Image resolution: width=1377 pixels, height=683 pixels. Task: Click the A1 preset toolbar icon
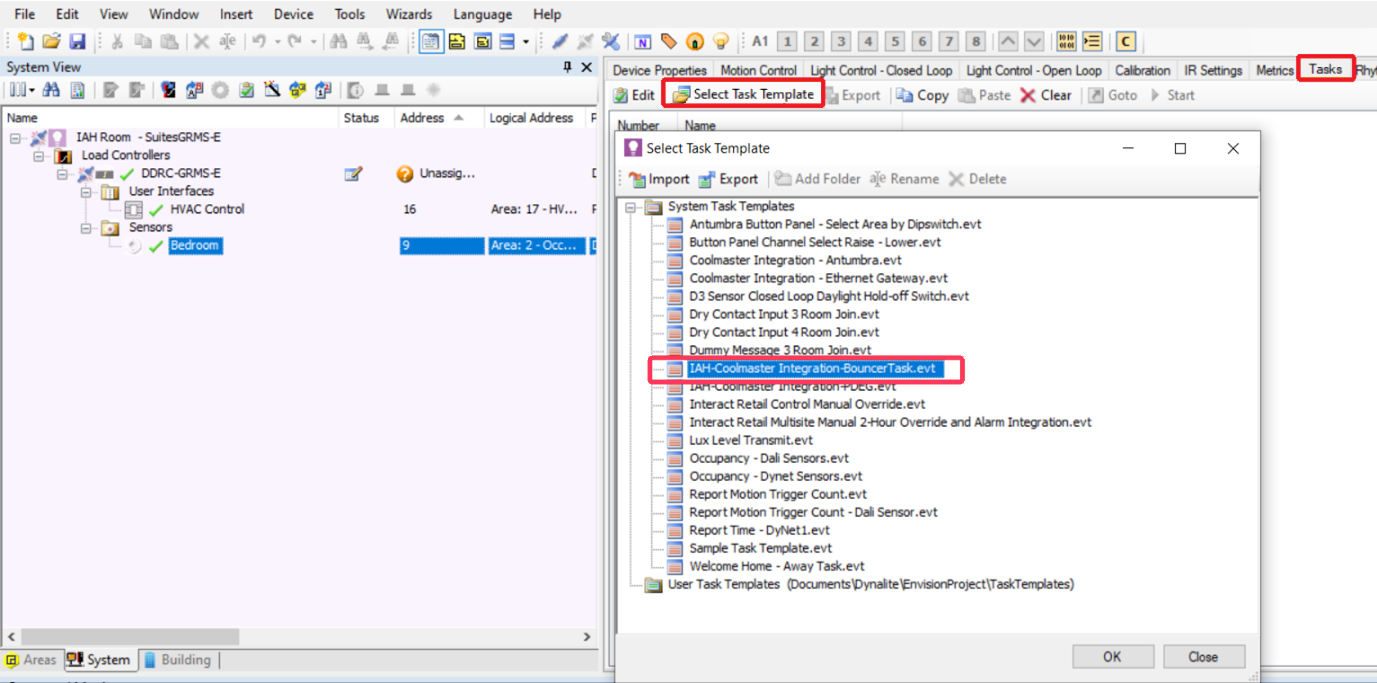[760, 42]
